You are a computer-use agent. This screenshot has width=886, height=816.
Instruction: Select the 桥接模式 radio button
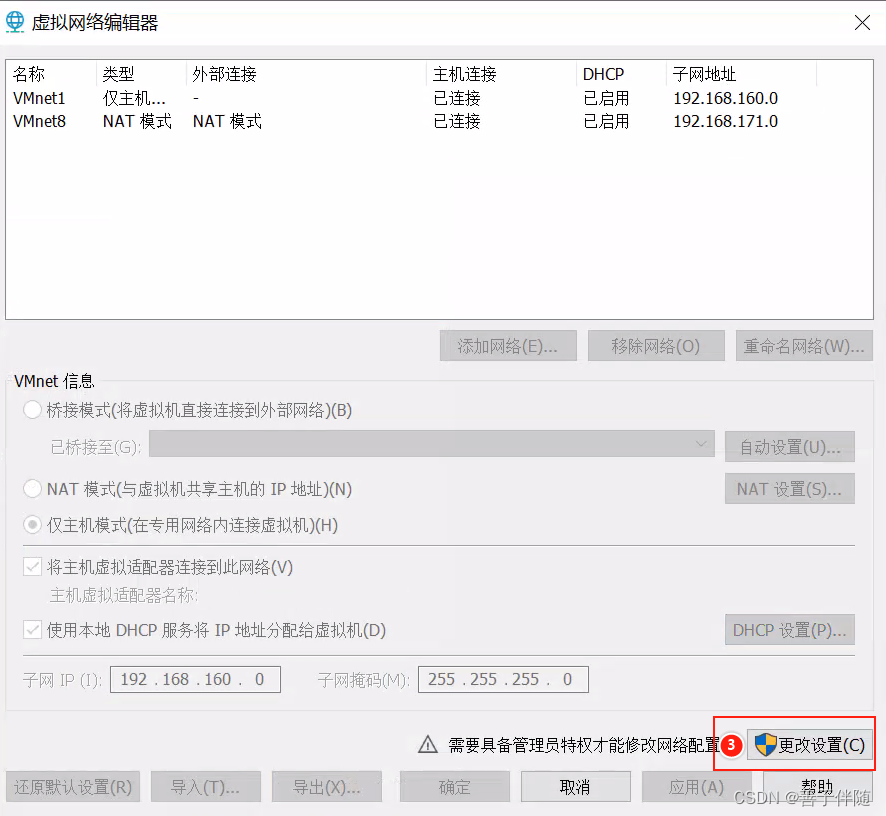tap(32, 410)
